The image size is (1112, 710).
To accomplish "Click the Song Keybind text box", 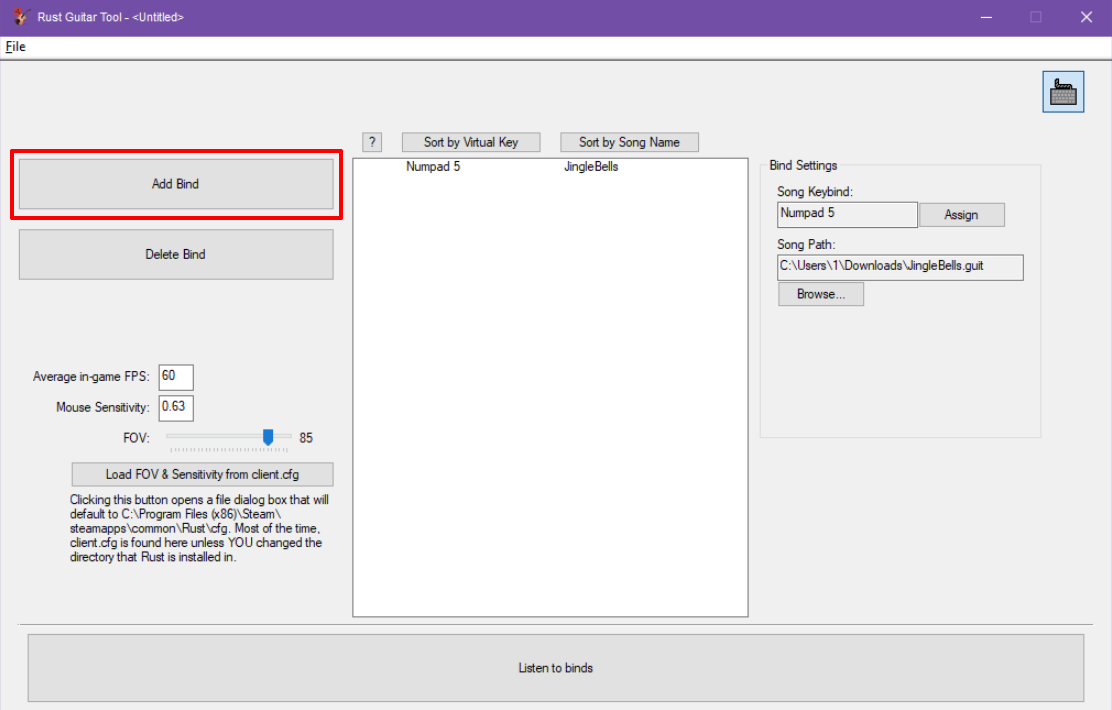I will pyautogui.click(x=846, y=214).
